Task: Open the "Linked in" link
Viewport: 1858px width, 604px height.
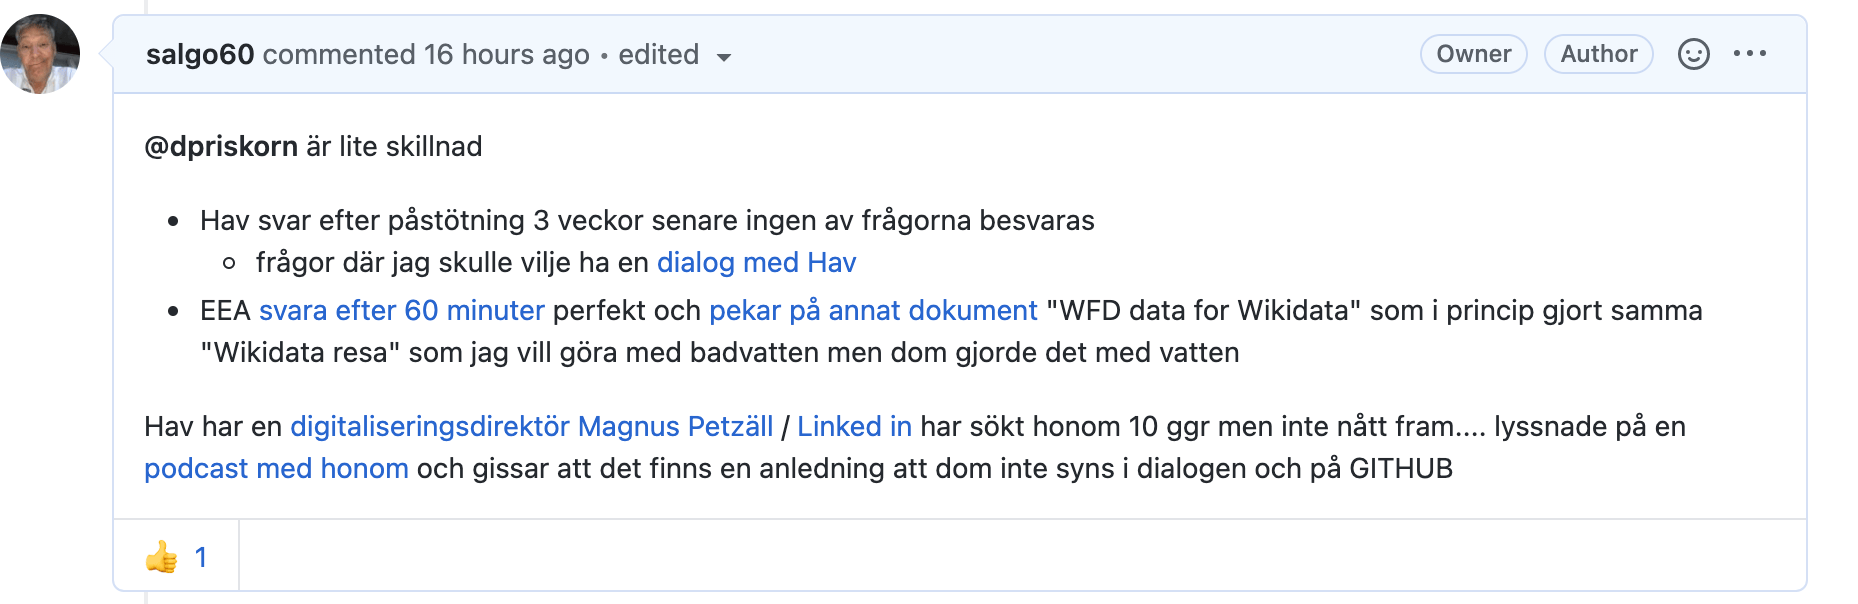Action: pyautogui.click(x=854, y=427)
